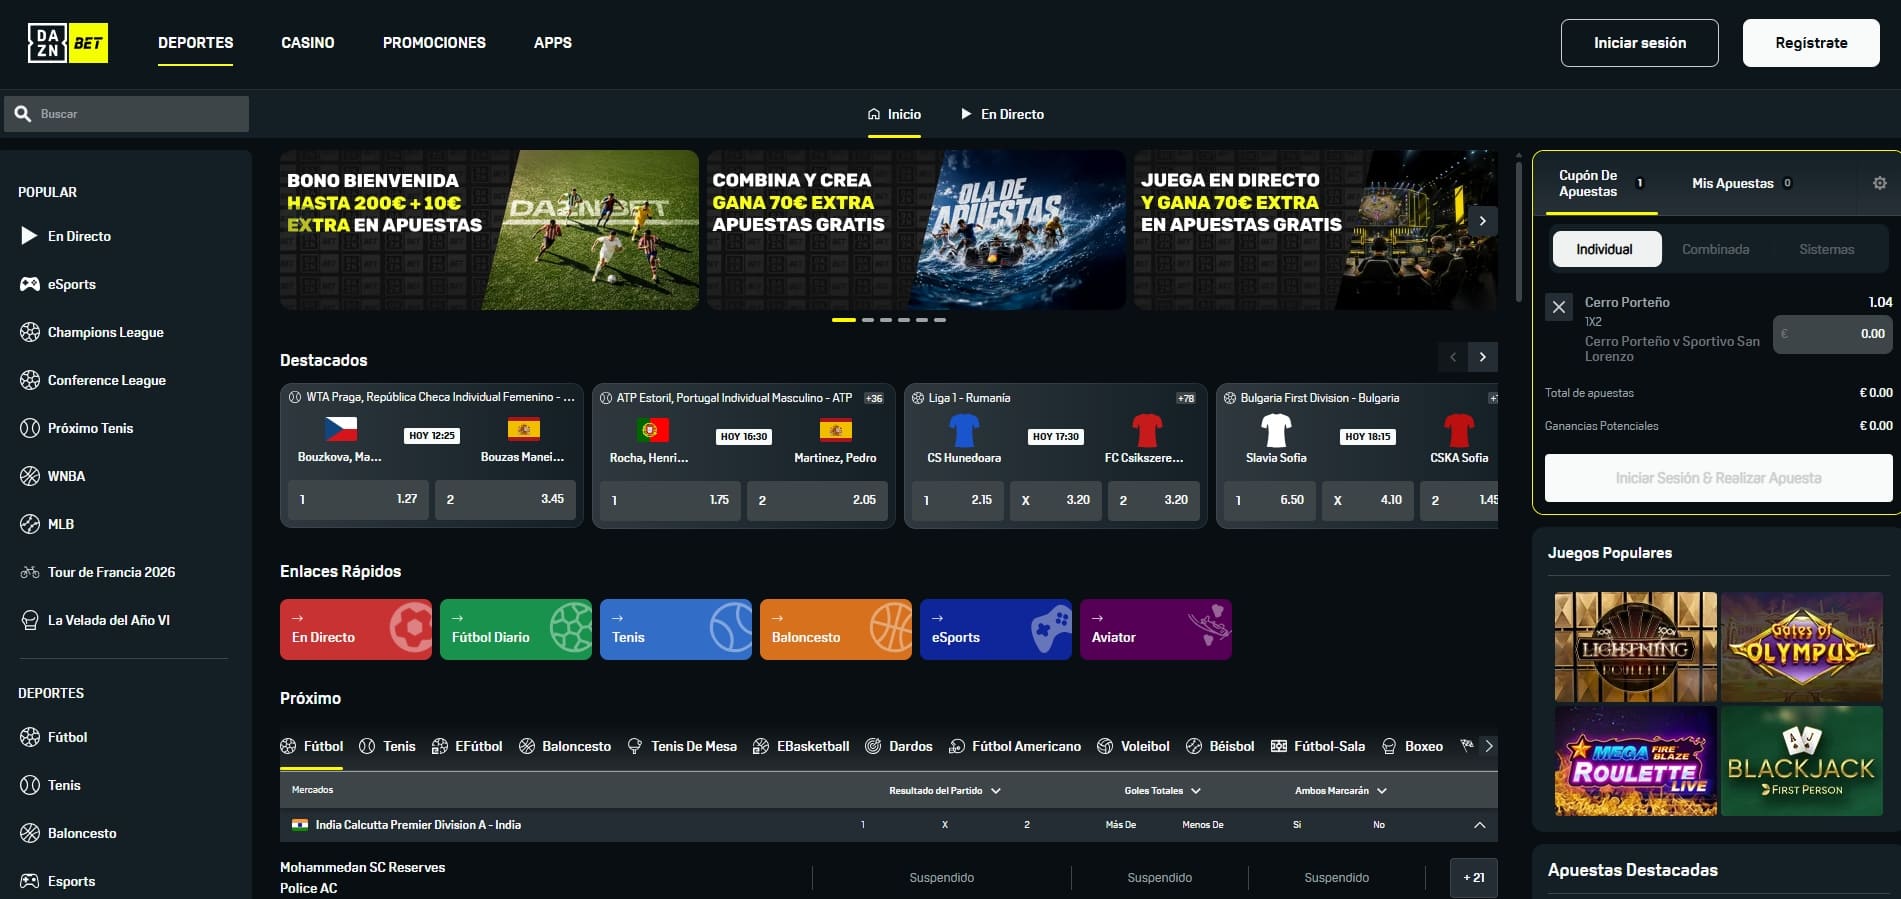Select Baloncesto under Deportes sidebar

tap(82, 833)
